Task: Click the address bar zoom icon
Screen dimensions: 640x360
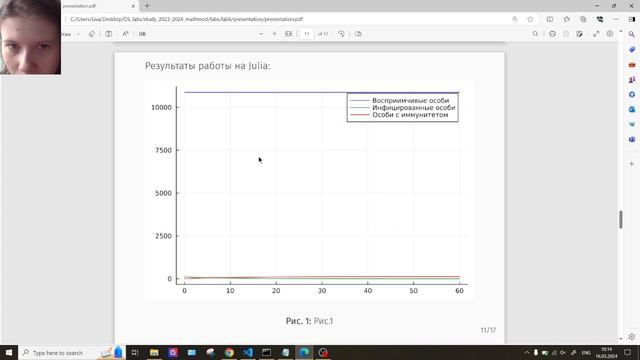Action: 515,19
